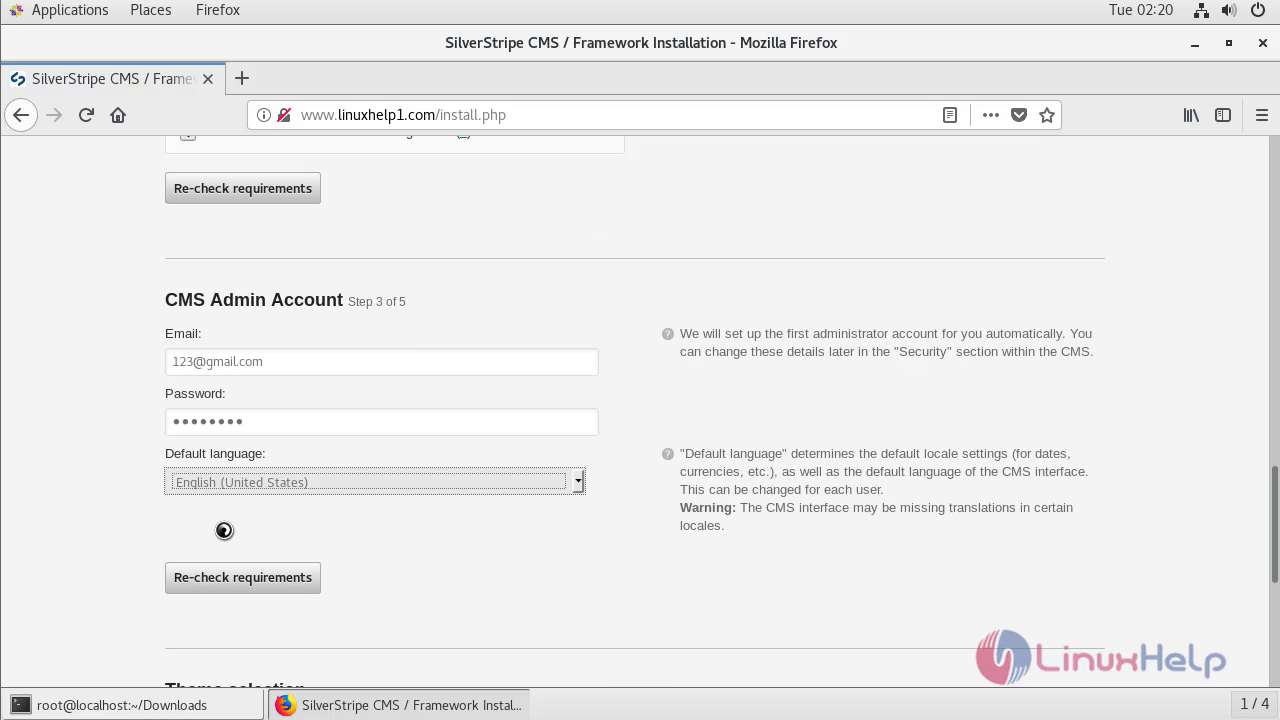This screenshot has width=1280, height=720.
Task: Click upper Re-check requirements button
Action: 243,188
